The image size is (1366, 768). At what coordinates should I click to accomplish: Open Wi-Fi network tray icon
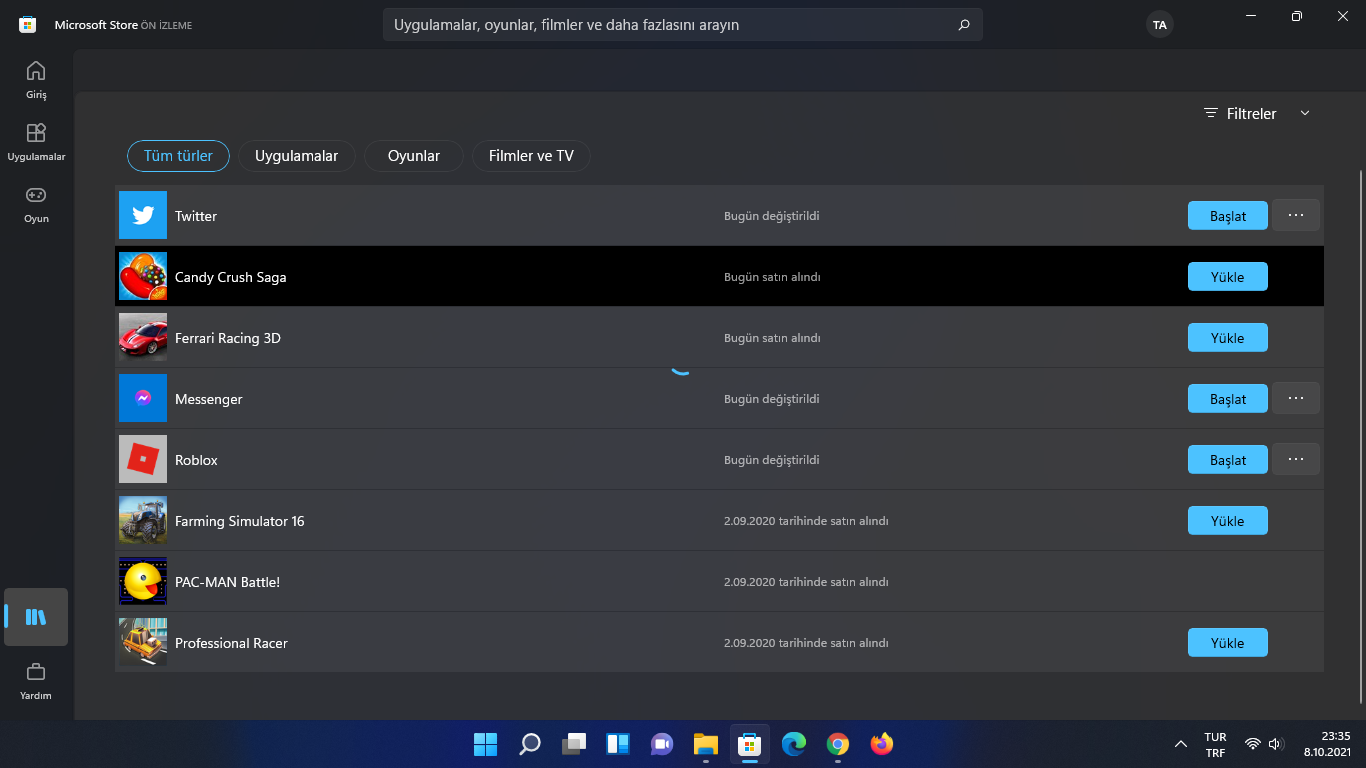(1252, 744)
